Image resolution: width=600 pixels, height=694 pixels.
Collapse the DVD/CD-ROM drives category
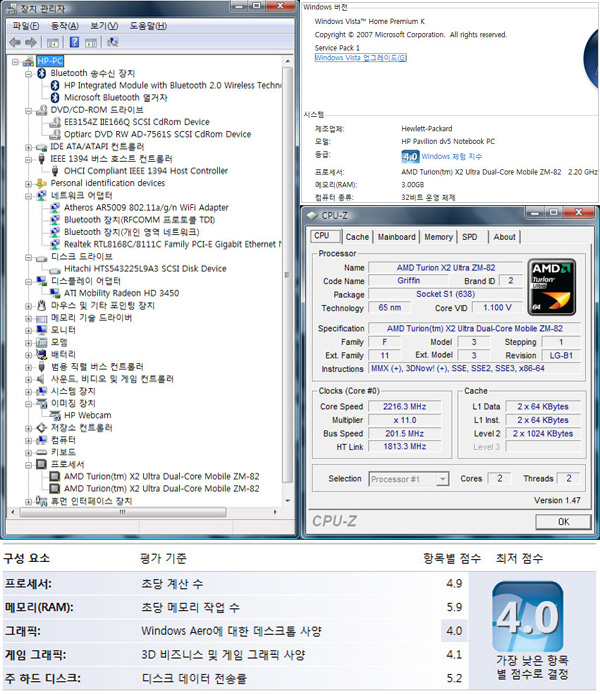[x=29, y=110]
